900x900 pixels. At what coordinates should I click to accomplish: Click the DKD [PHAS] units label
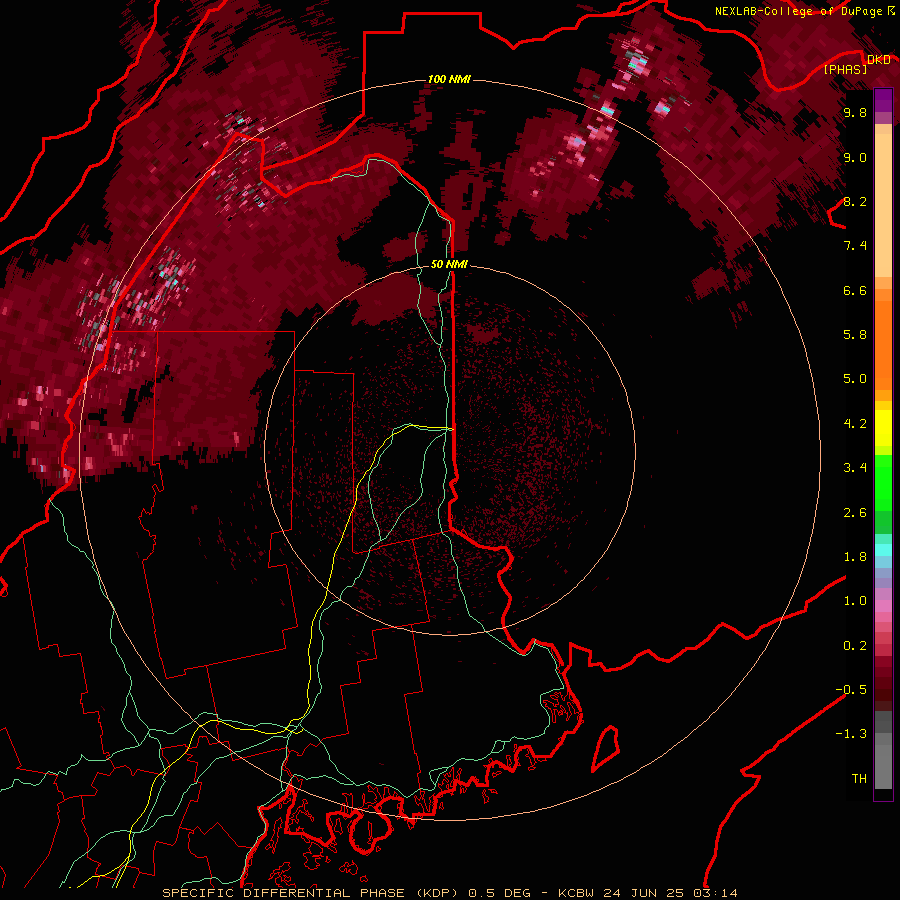click(858, 64)
